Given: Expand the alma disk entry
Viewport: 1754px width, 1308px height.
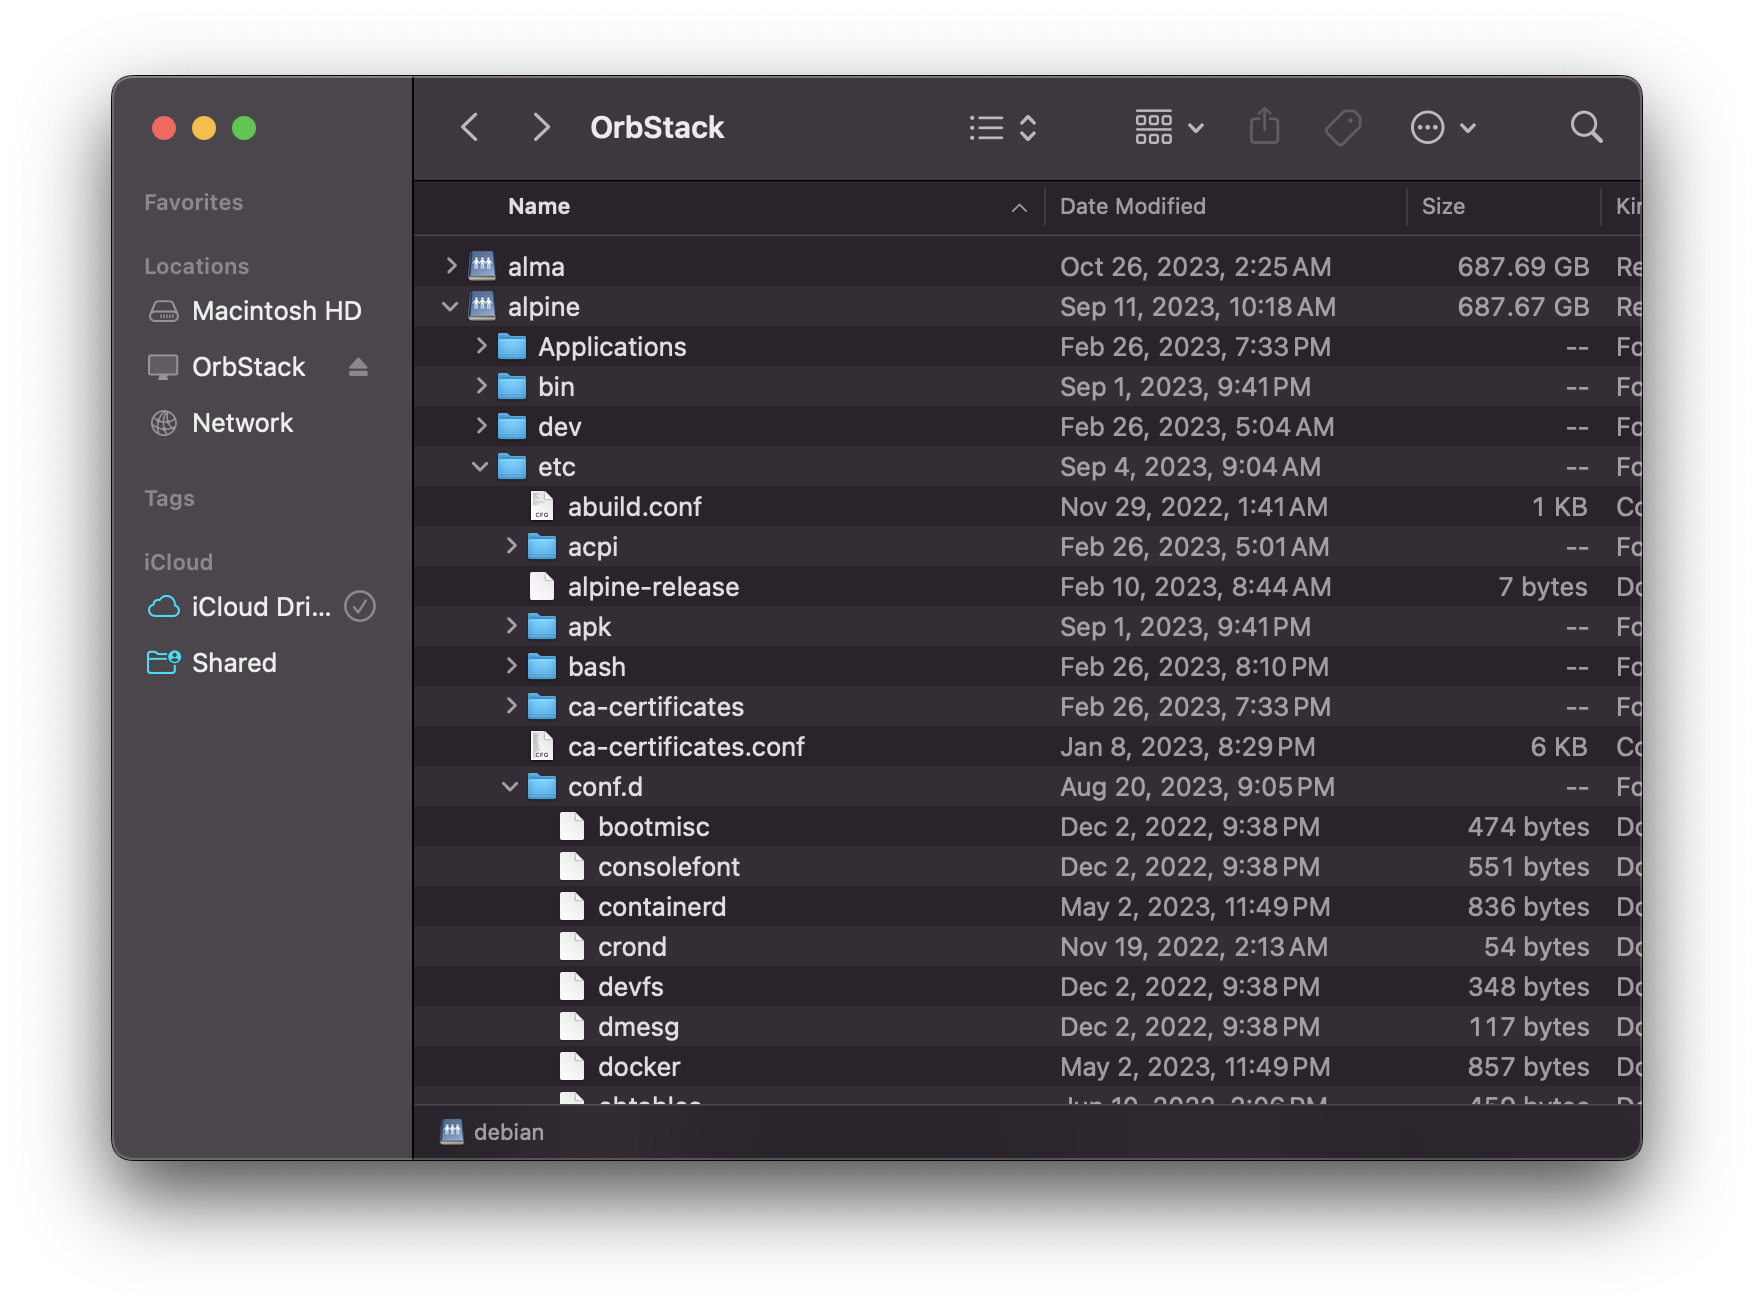Looking at the screenshot, I should pyautogui.click(x=451, y=266).
